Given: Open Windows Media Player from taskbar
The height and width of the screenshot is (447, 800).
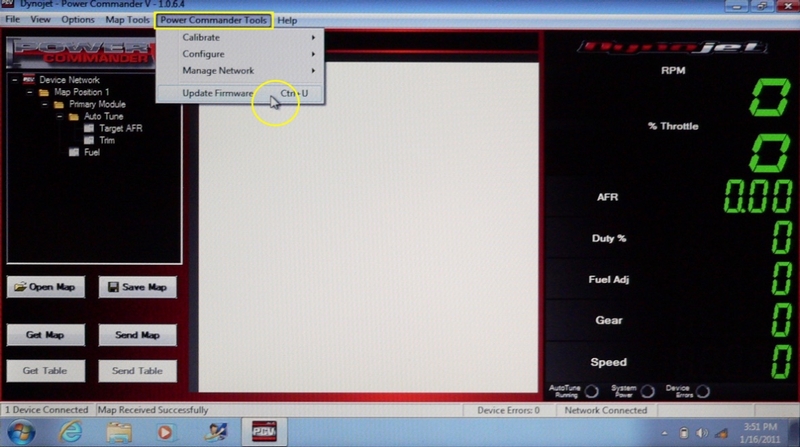Looking at the screenshot, I should (166, 432).
